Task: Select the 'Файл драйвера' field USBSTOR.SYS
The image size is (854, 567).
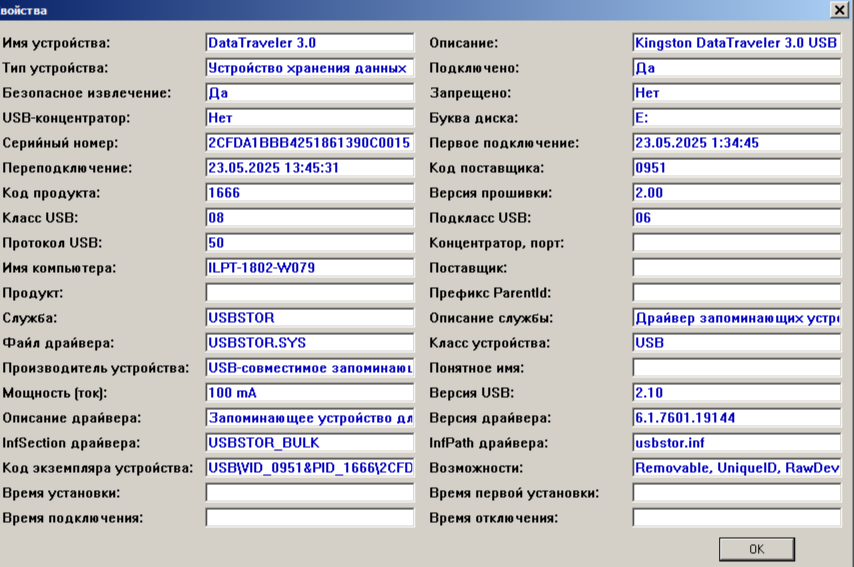Action: pos(309,343)
